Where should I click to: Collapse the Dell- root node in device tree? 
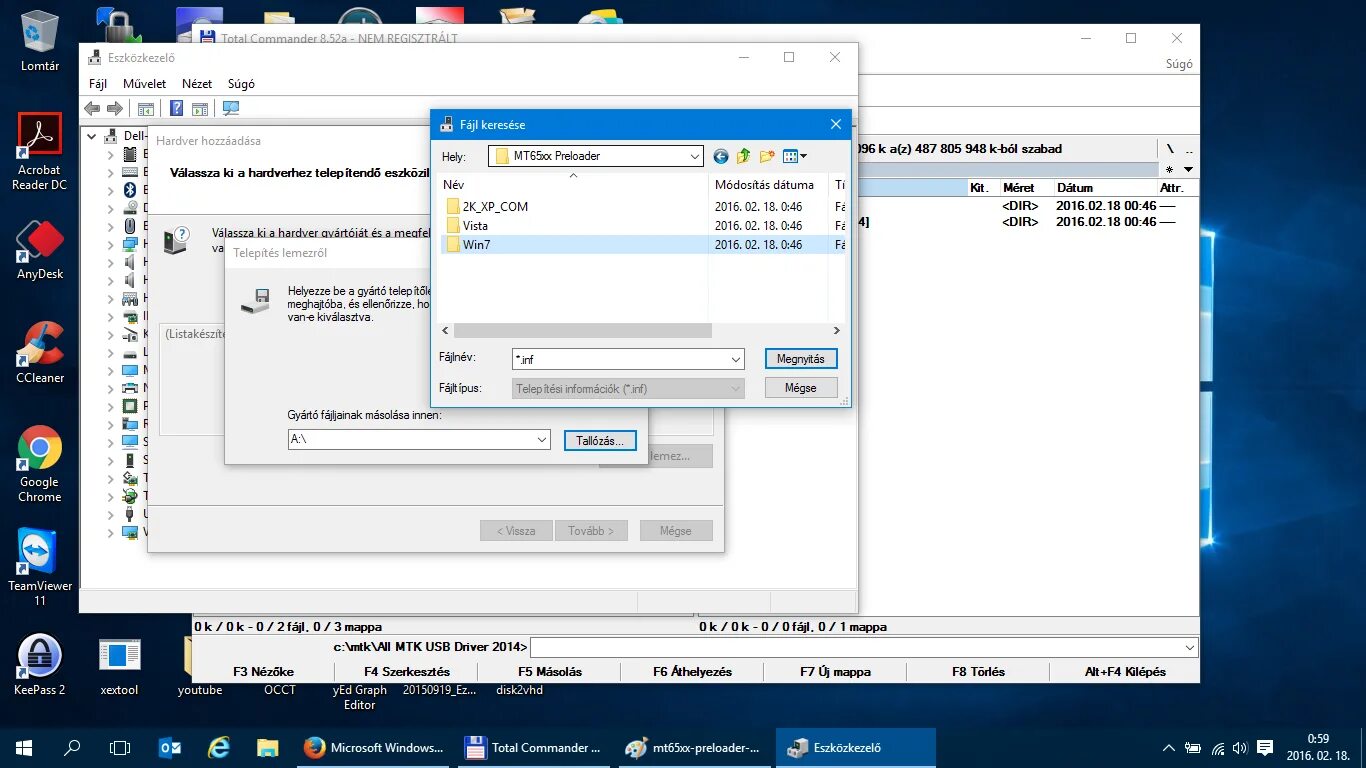pos(92,136)
